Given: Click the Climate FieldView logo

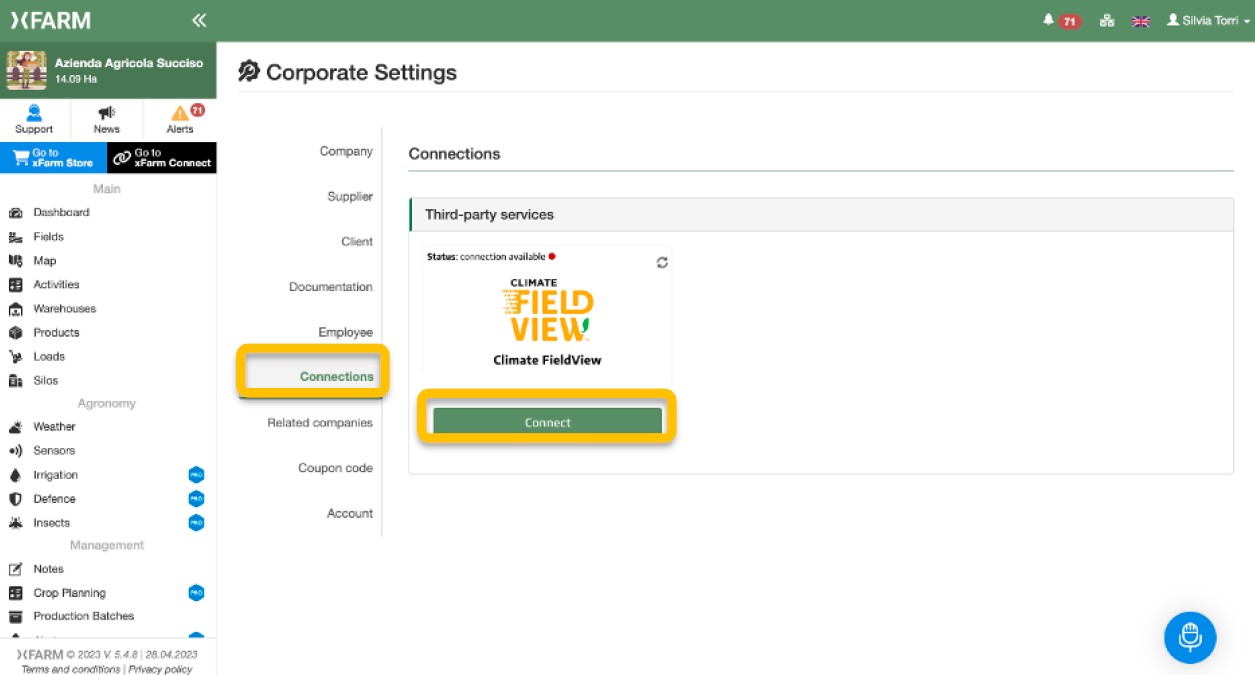Looking at the screenshot, I should point(546,311).
